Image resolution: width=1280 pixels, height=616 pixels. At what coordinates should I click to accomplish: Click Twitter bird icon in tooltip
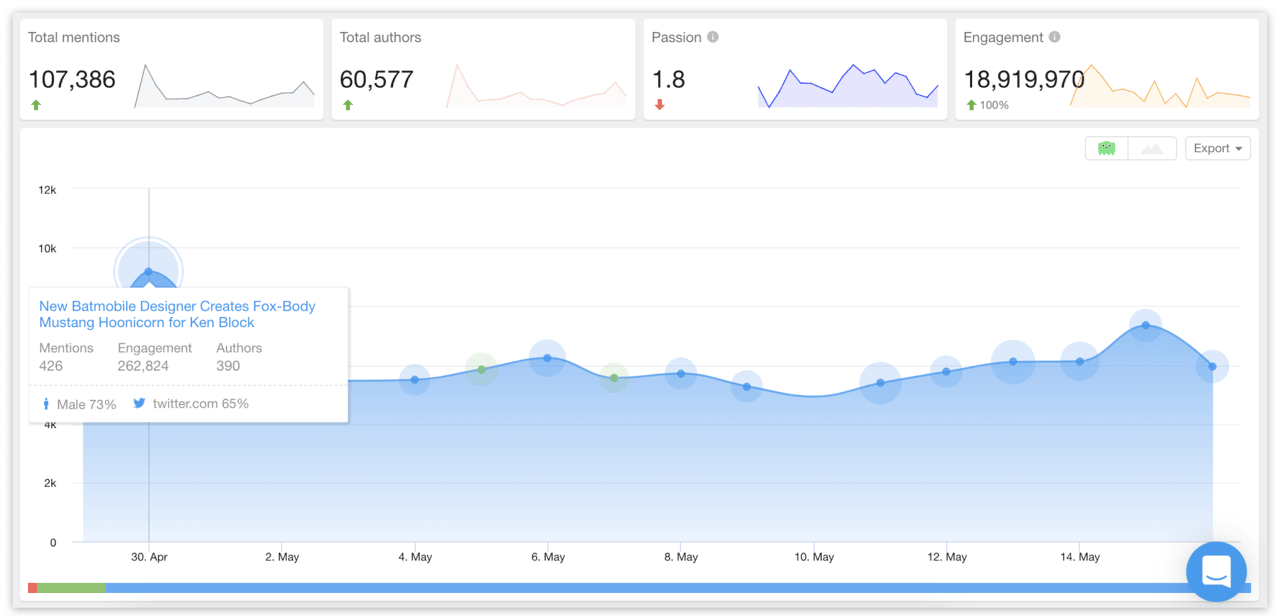pos(140,404)
